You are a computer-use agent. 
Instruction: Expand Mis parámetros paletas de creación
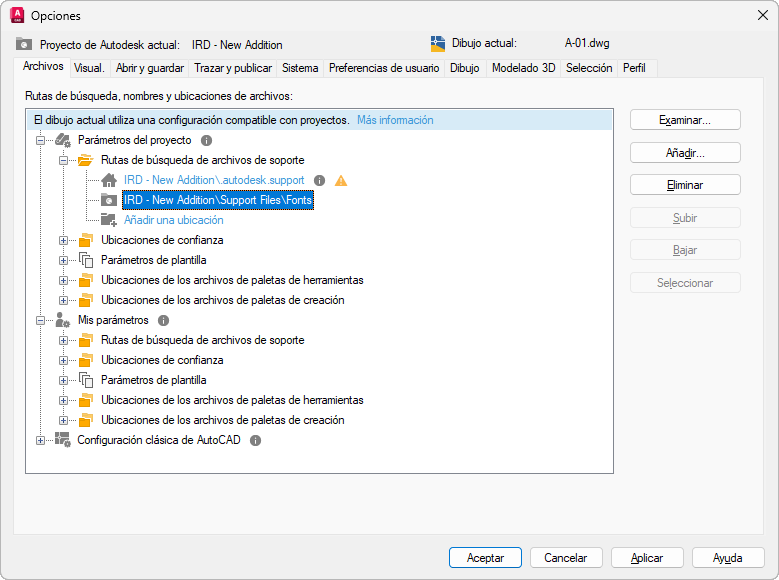click(x=63, y=420)
